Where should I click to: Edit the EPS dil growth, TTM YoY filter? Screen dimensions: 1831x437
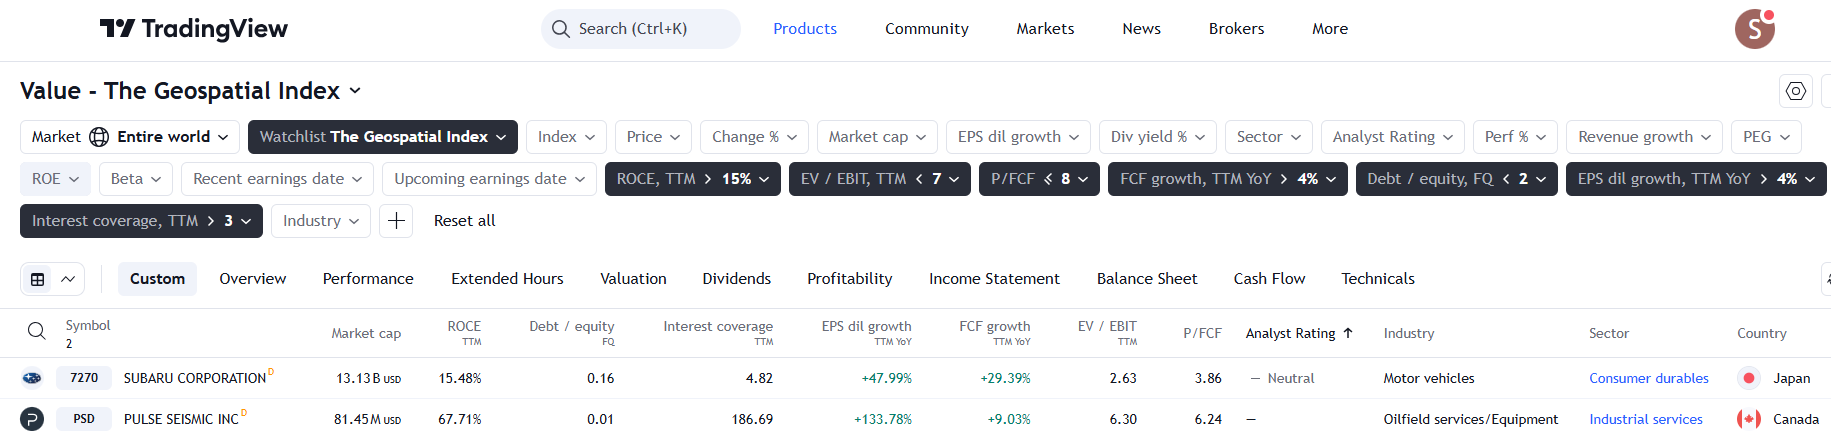1696,179
